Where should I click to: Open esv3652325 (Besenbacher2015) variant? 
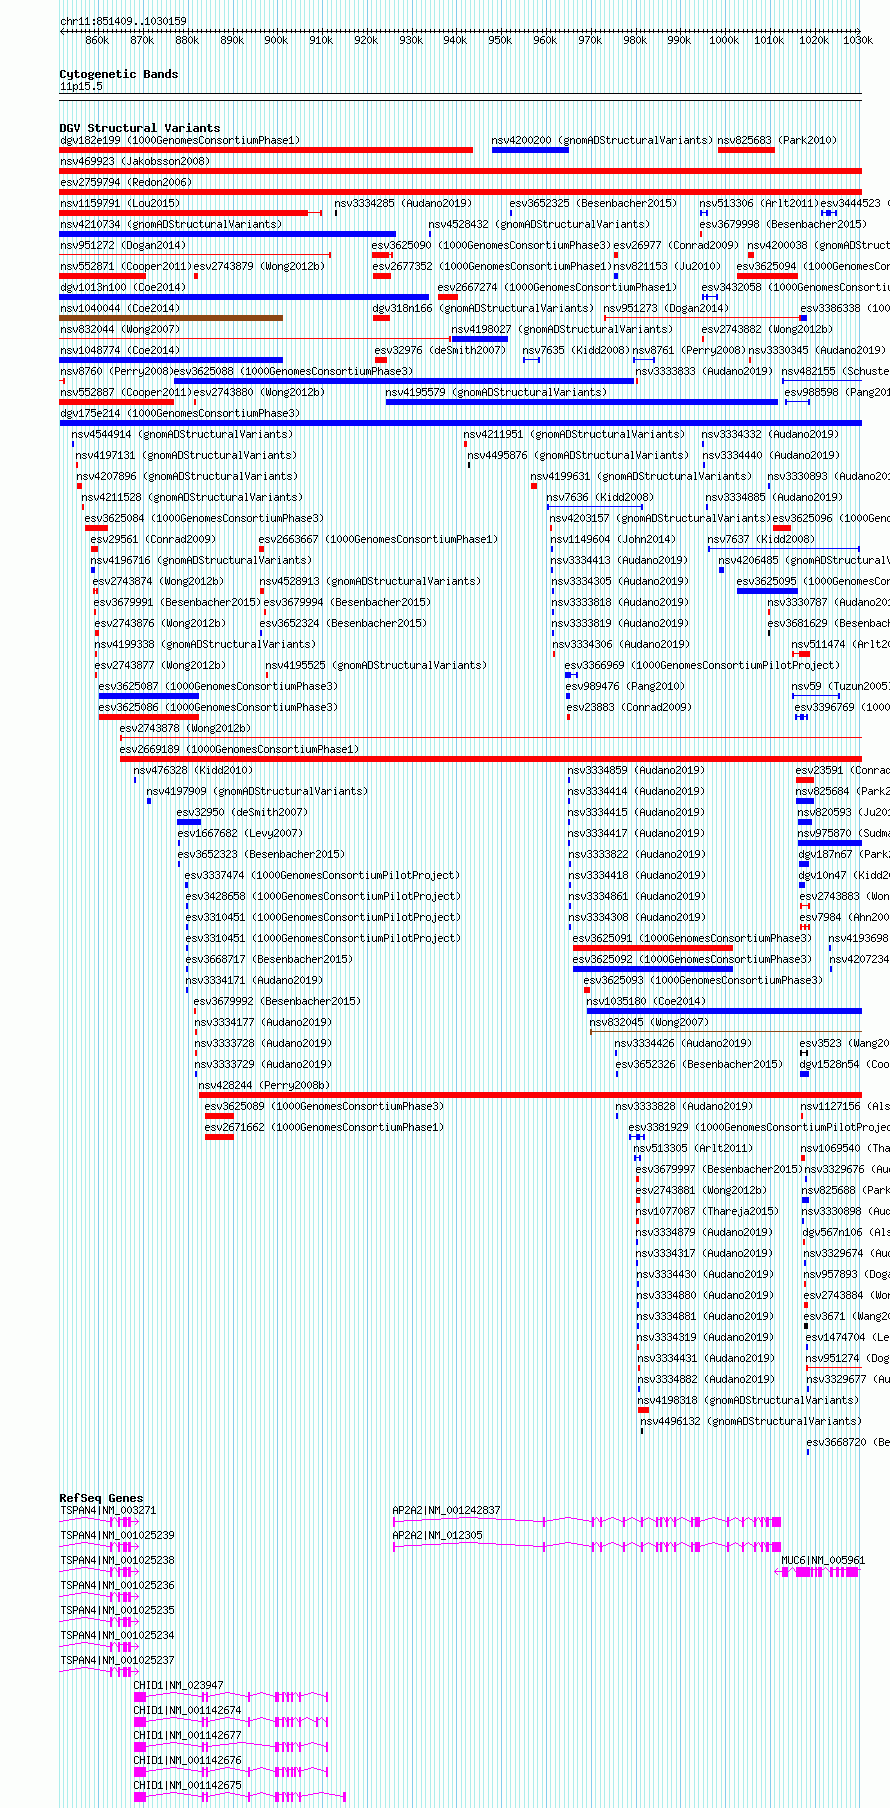[x=593, y=203]
